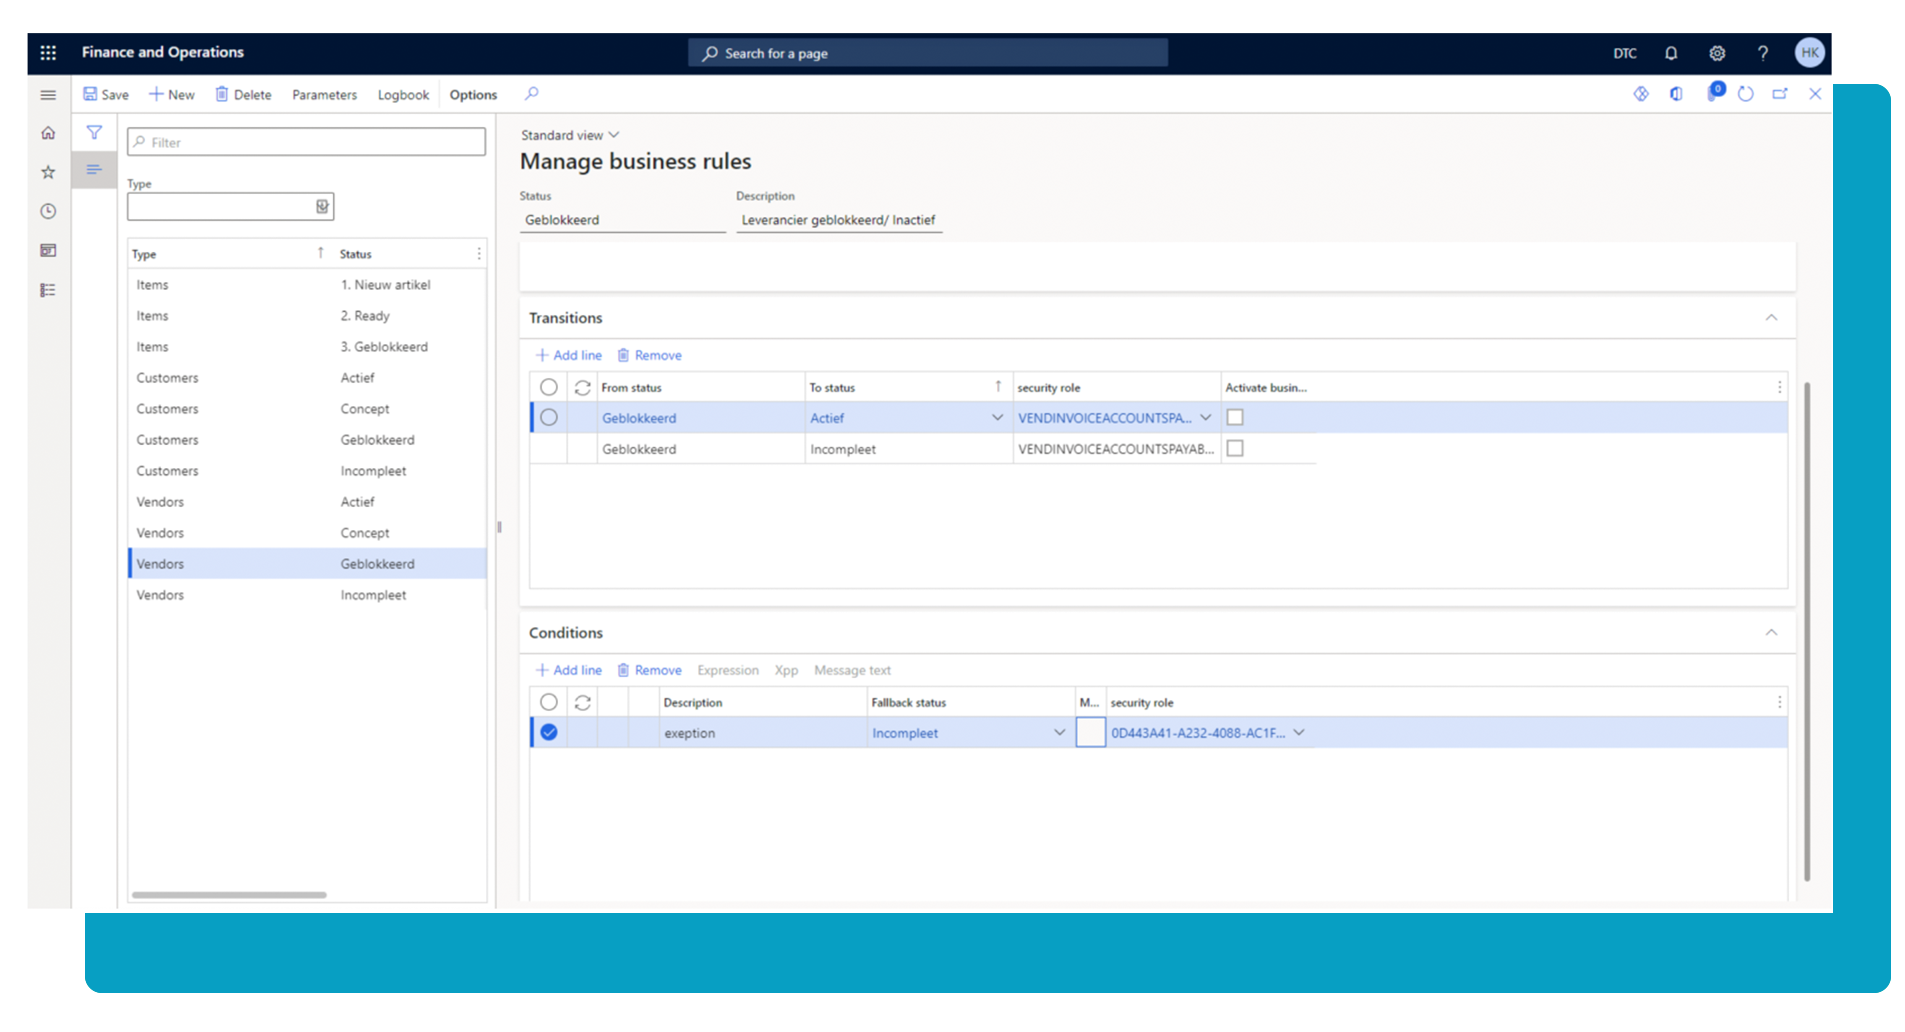Click the Home icon in sidebar
This screenshot has height=1032, width=1905.
[x=48, y=133]
